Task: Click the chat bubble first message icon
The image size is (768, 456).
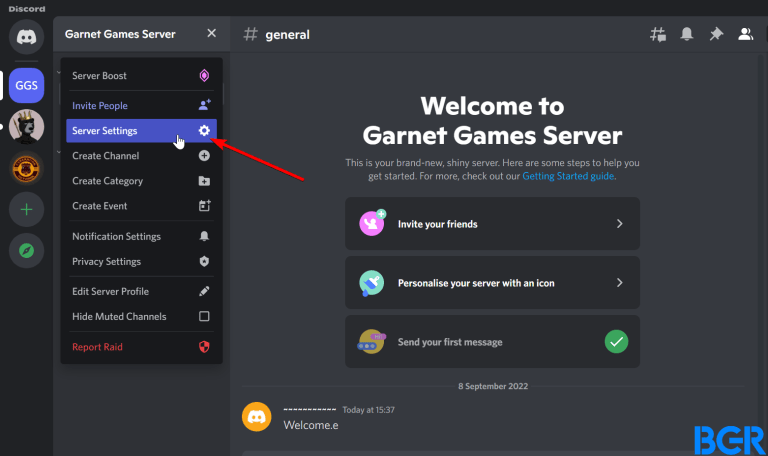Action: (371, 341)
